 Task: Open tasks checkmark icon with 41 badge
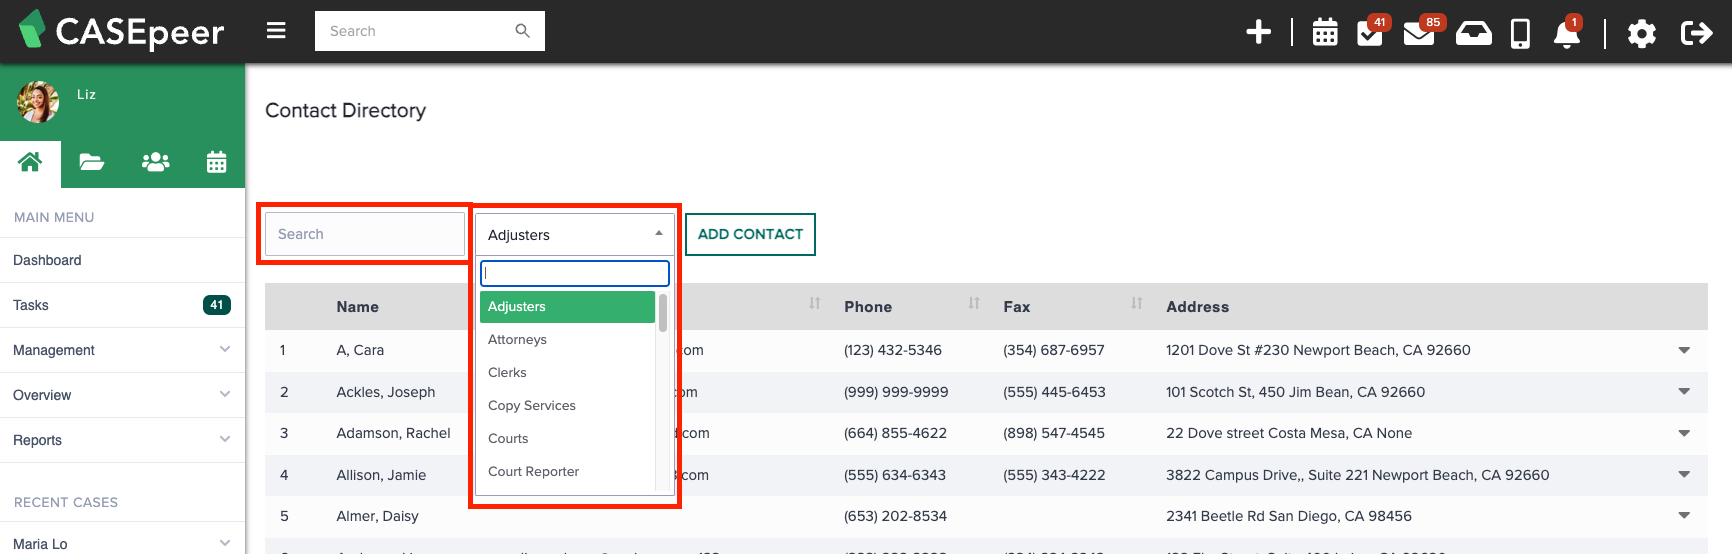point(1370,32)
